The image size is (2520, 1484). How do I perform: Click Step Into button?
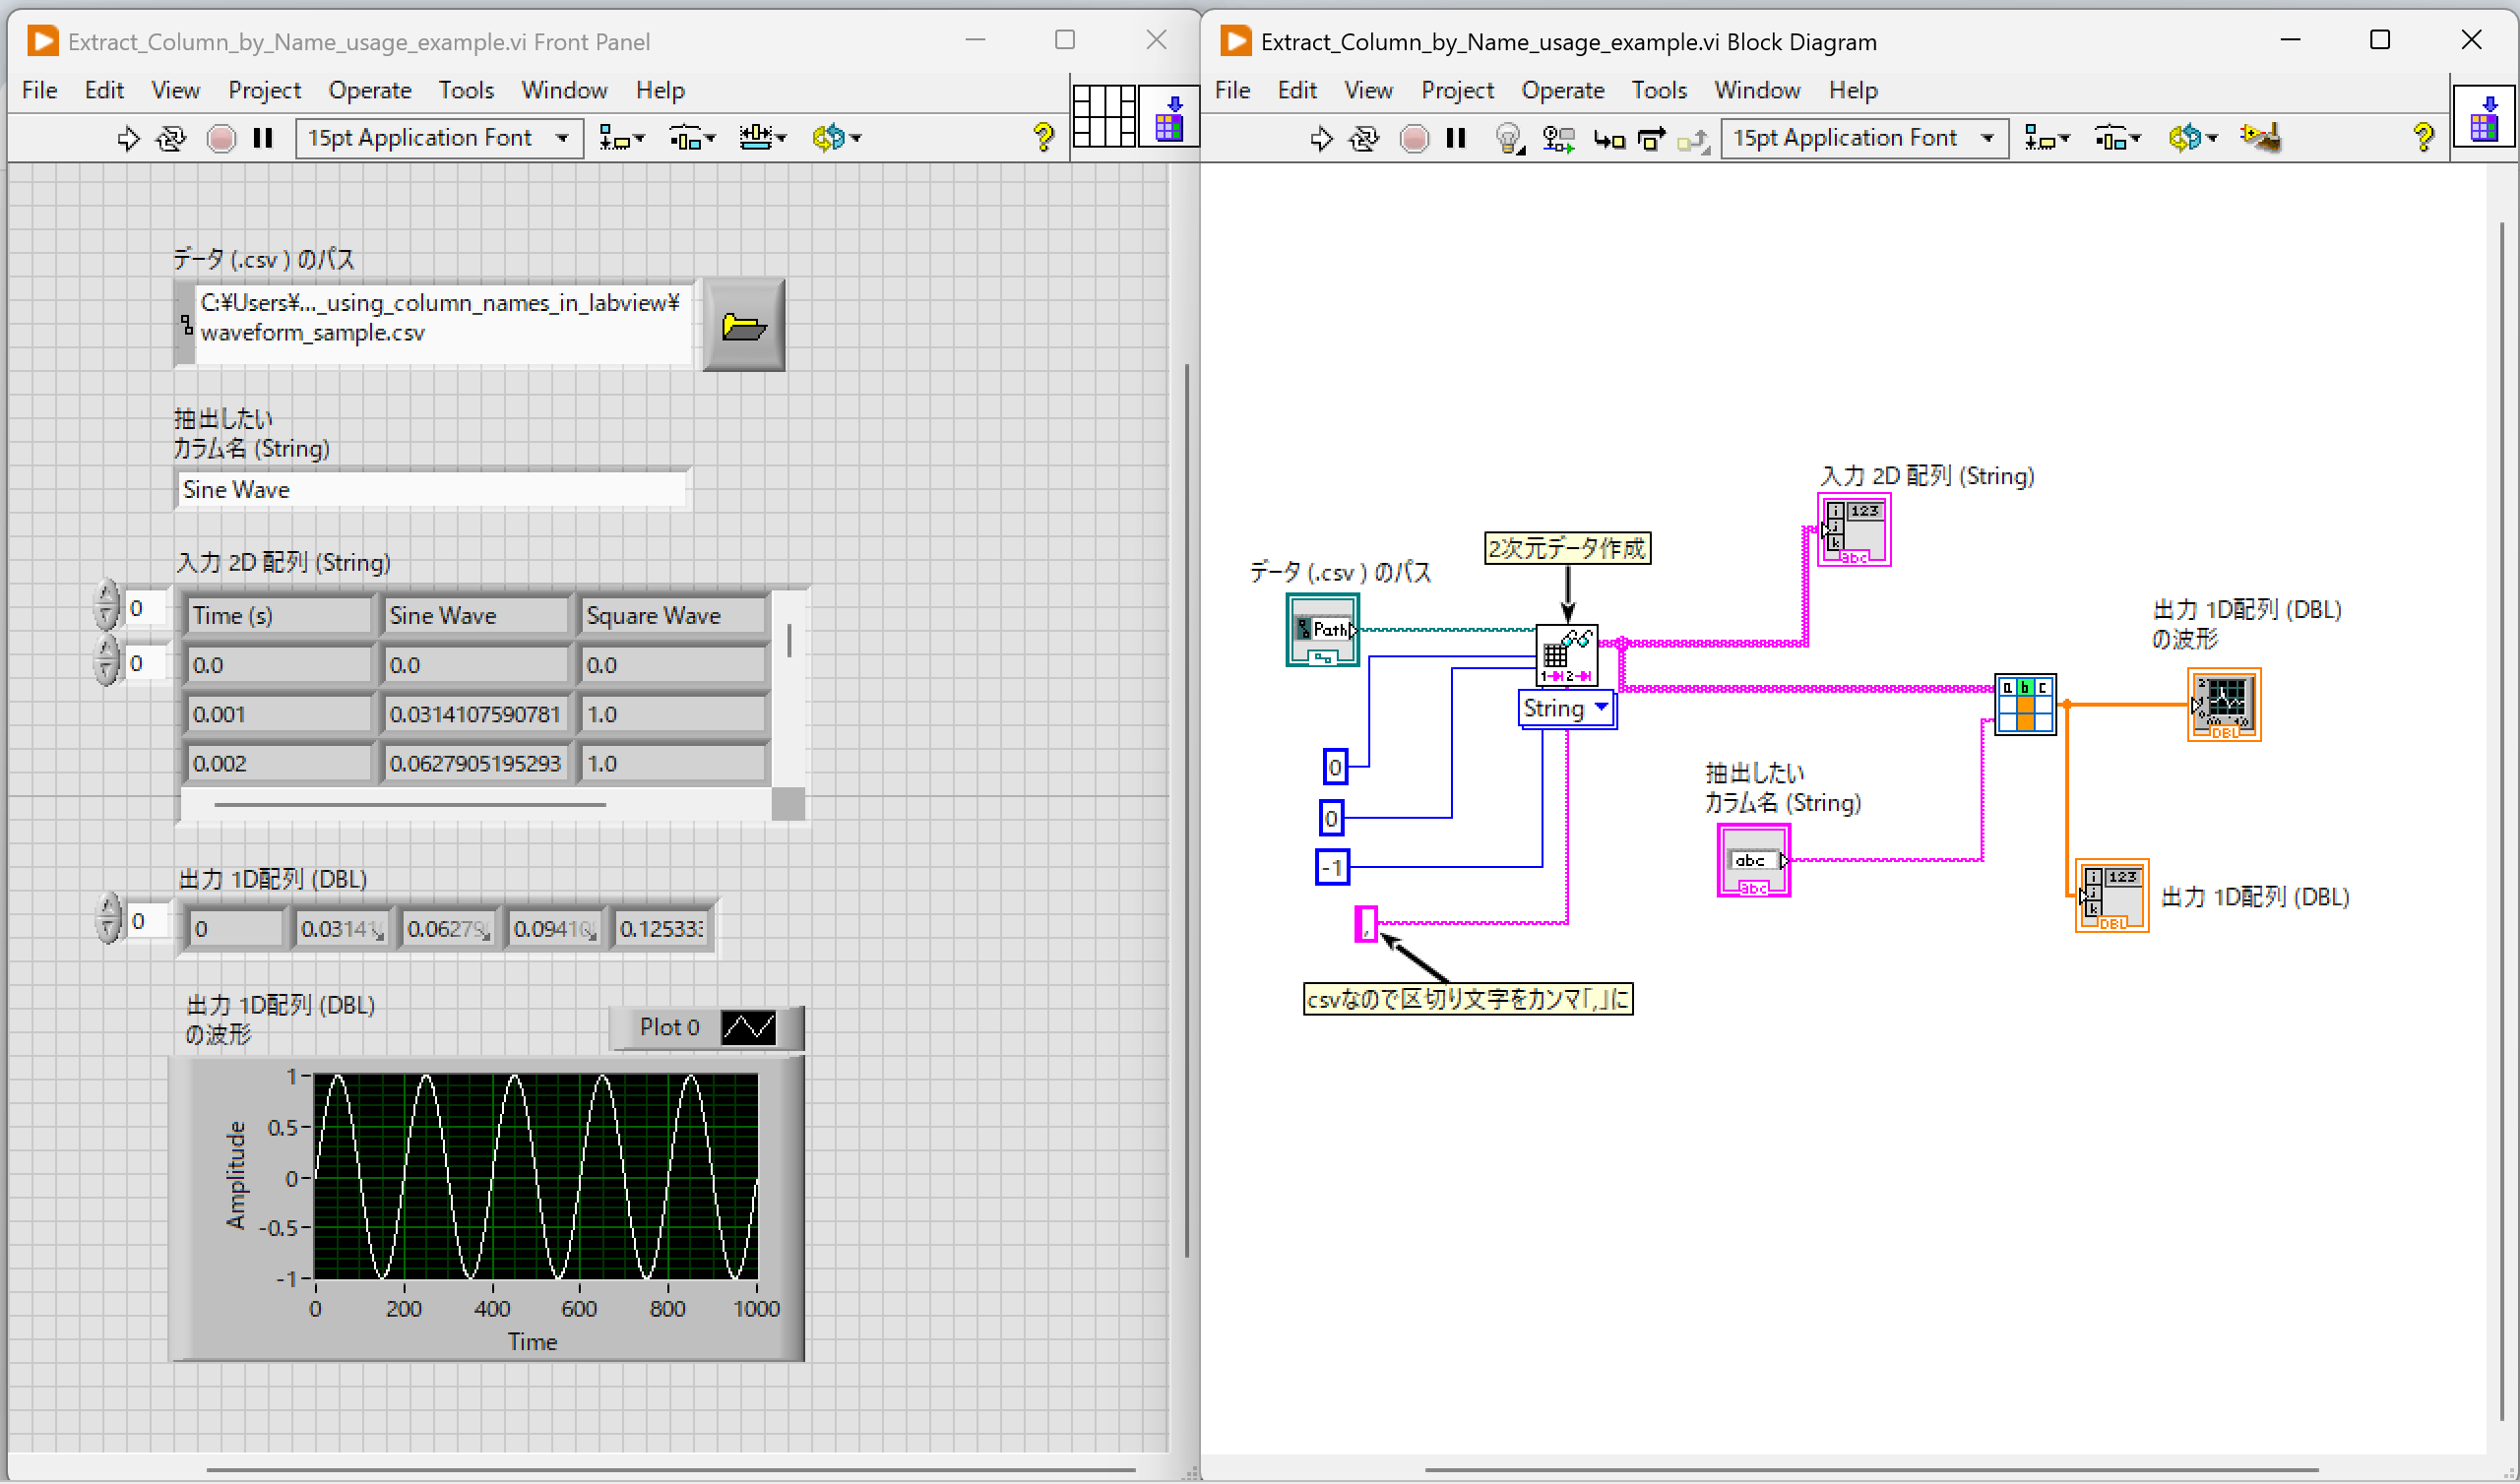(1609, 139)
